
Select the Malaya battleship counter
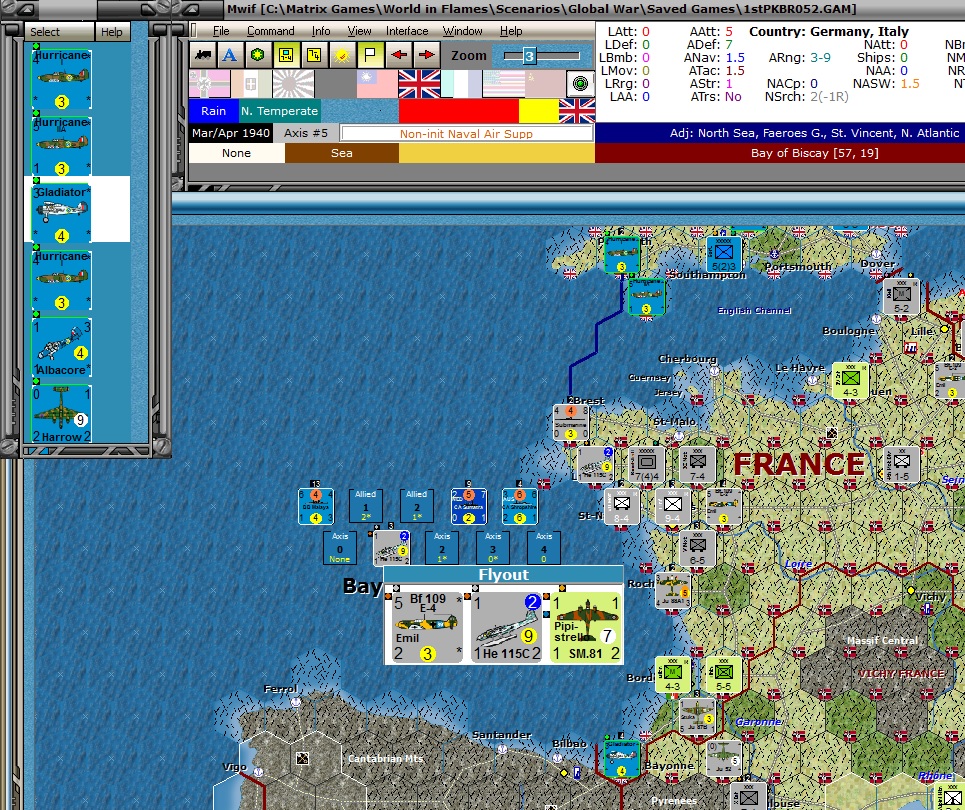click(316, 506)
